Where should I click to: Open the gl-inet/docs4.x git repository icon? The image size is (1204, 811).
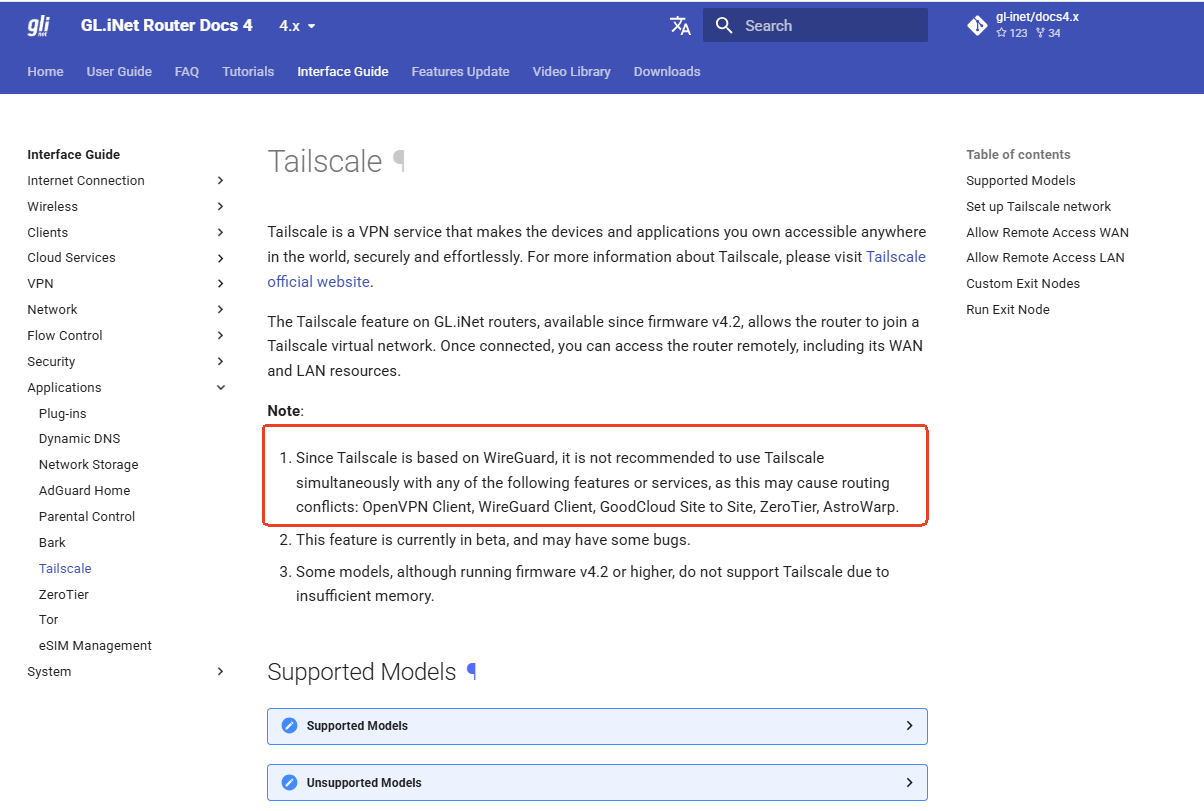[x=977, y=26]
